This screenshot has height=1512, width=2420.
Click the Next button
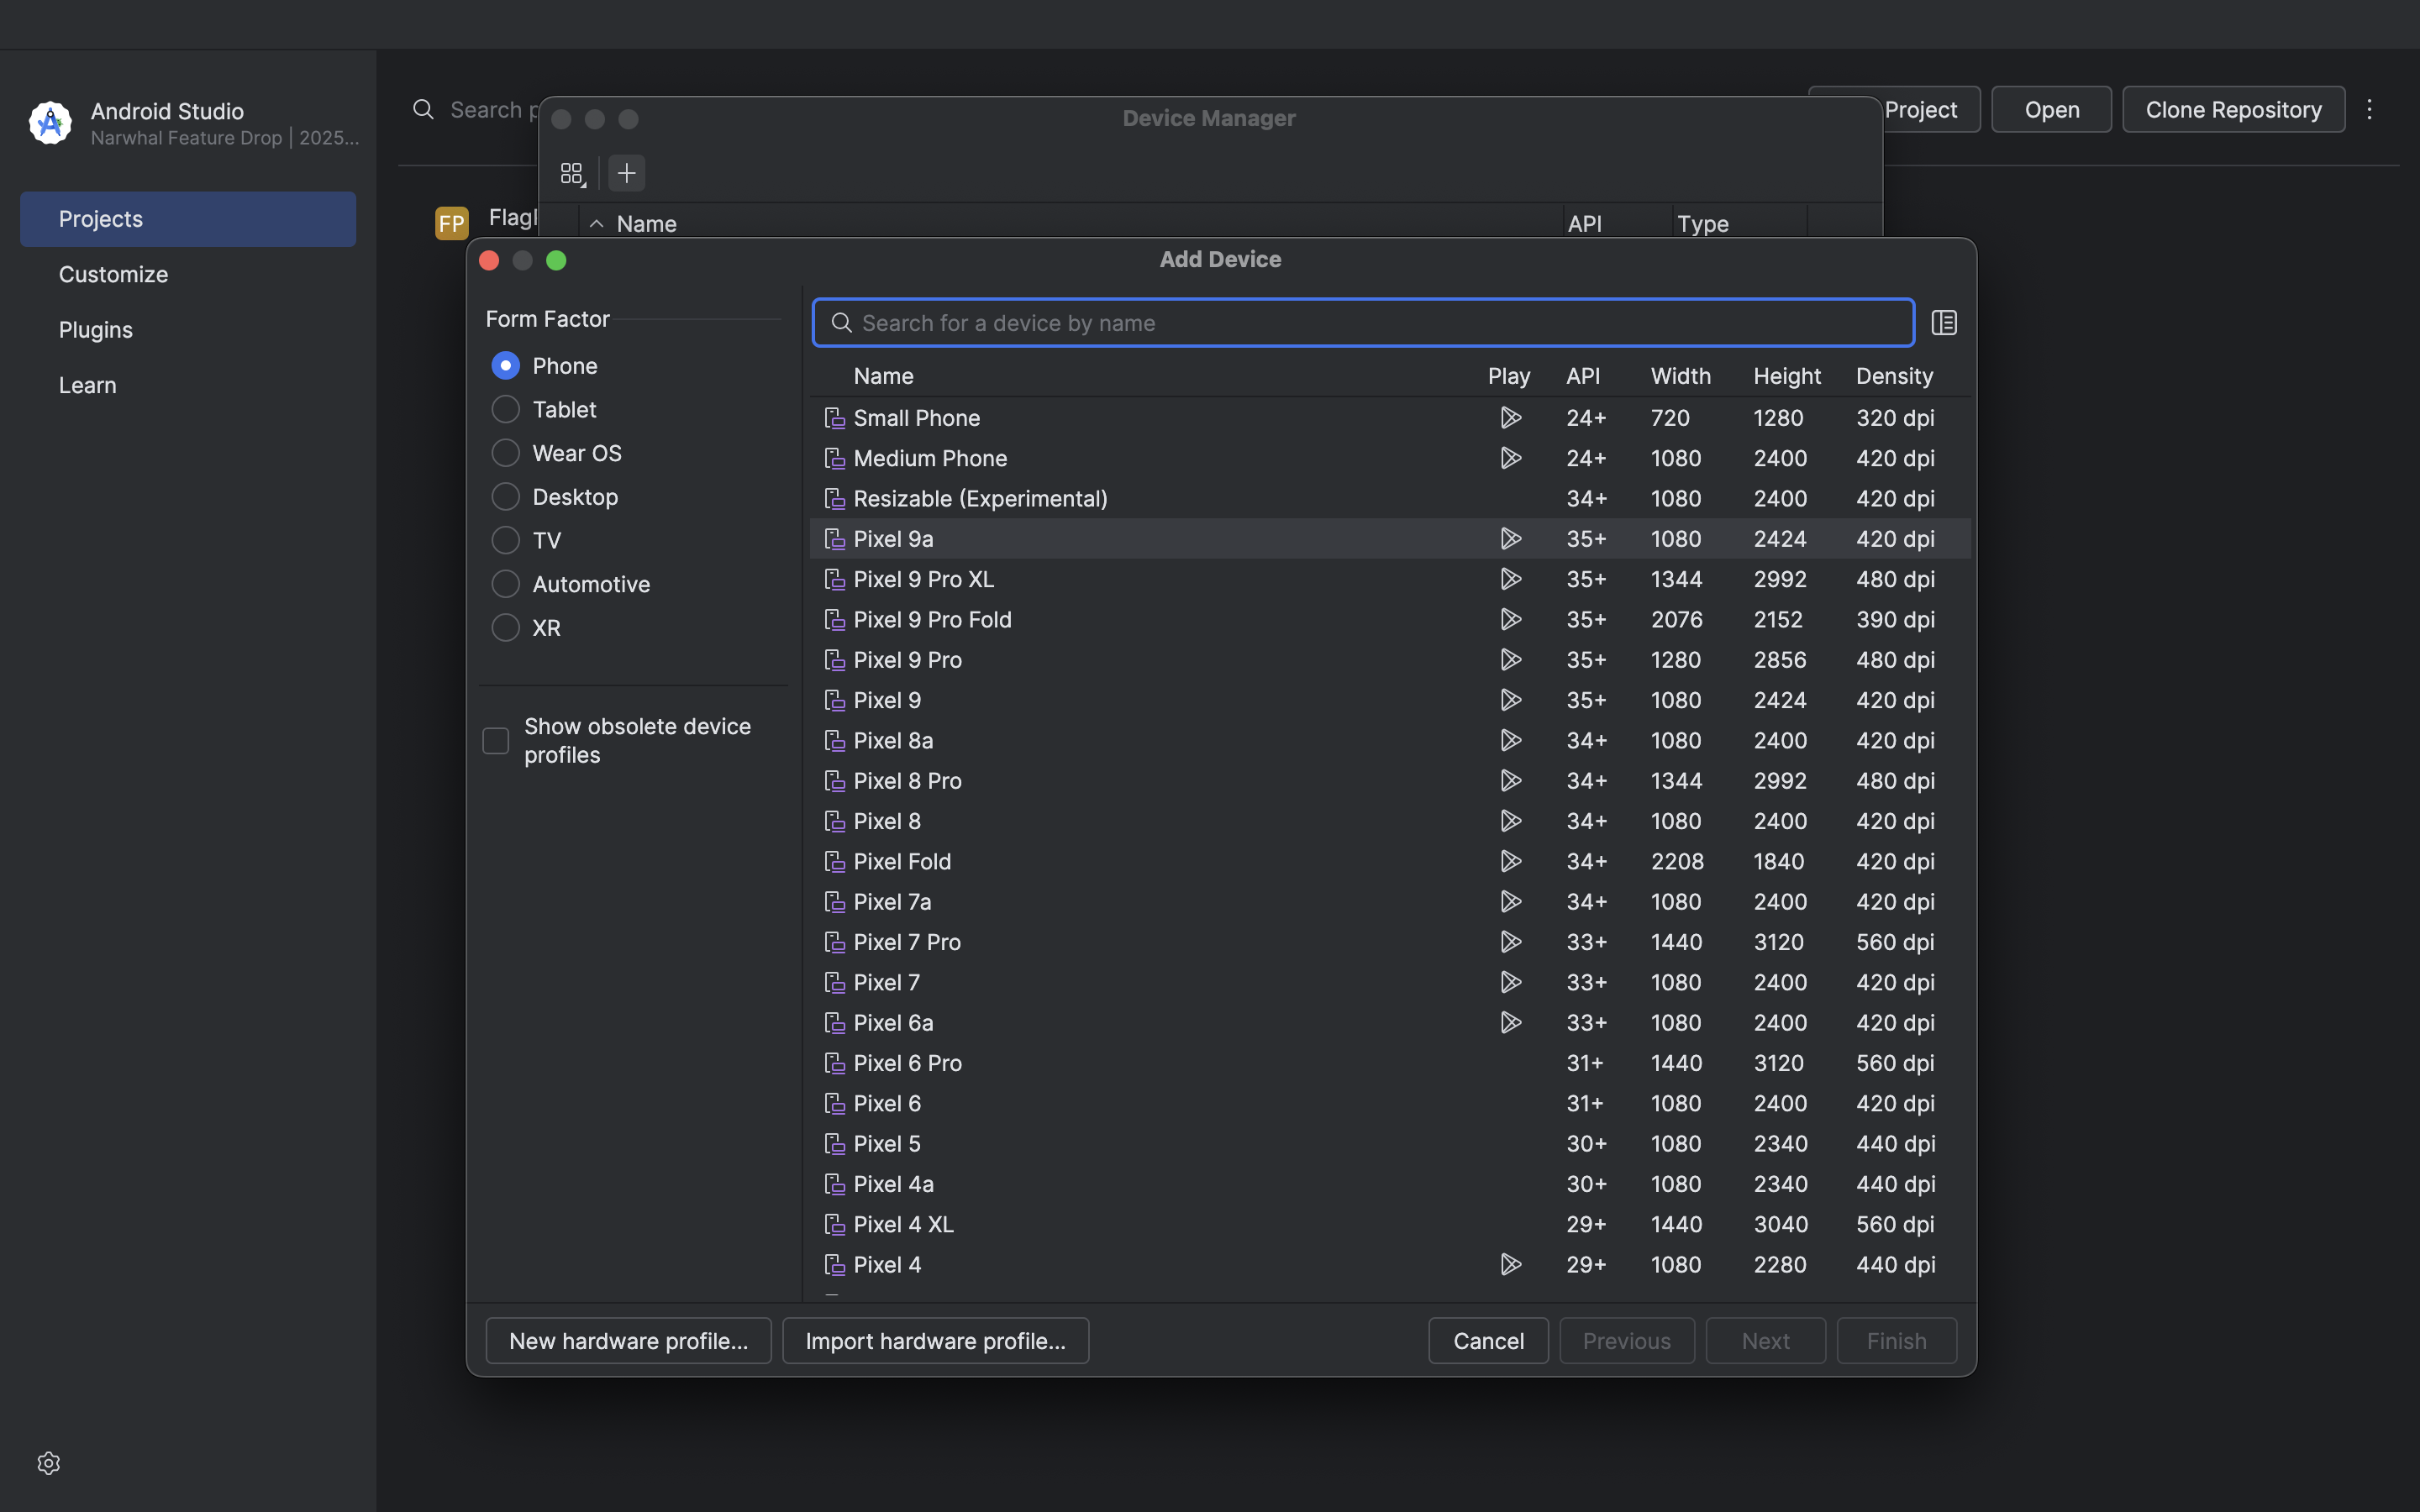click(x=1765, y=1341)
